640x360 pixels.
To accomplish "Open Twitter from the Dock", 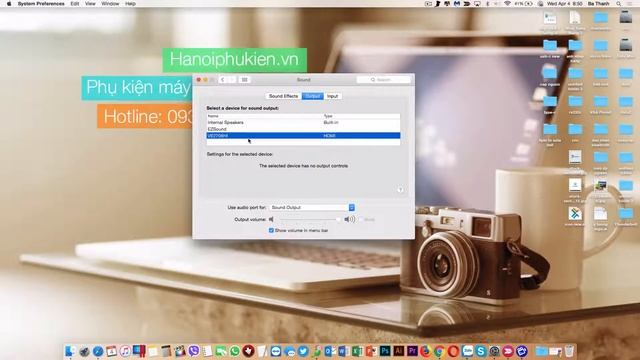I will point(303,351).
